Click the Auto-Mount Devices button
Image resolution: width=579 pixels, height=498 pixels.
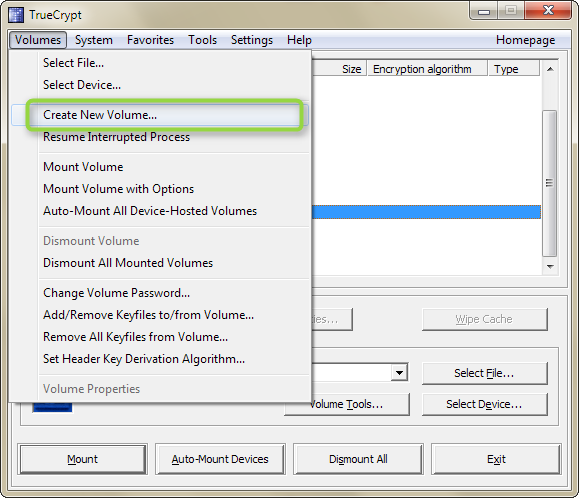point(220,459)
